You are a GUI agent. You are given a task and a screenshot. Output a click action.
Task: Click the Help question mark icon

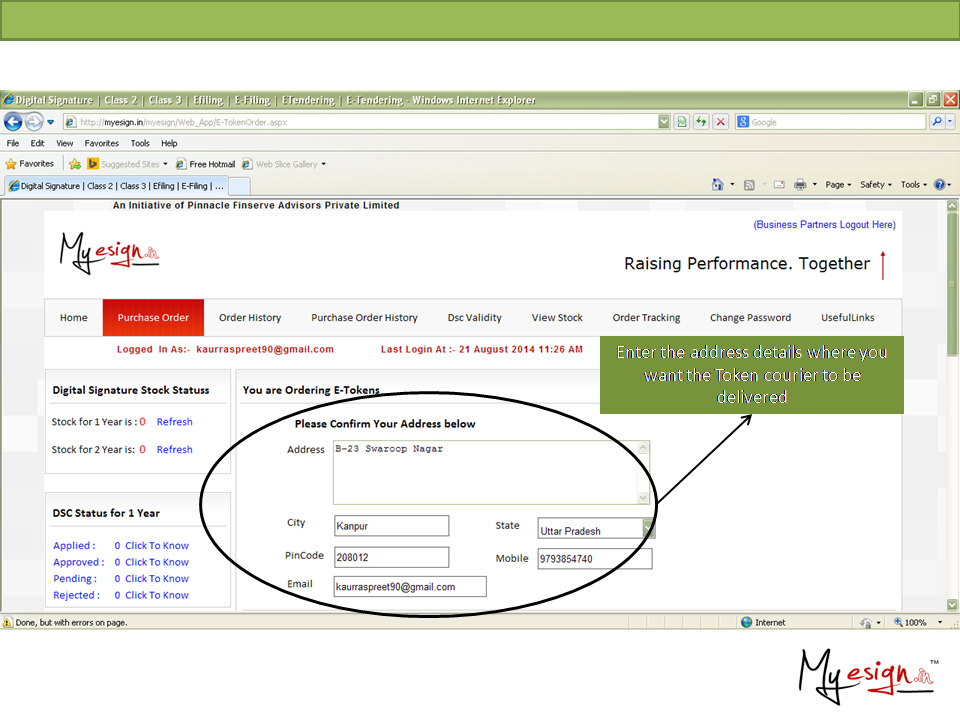pos(939,185)
